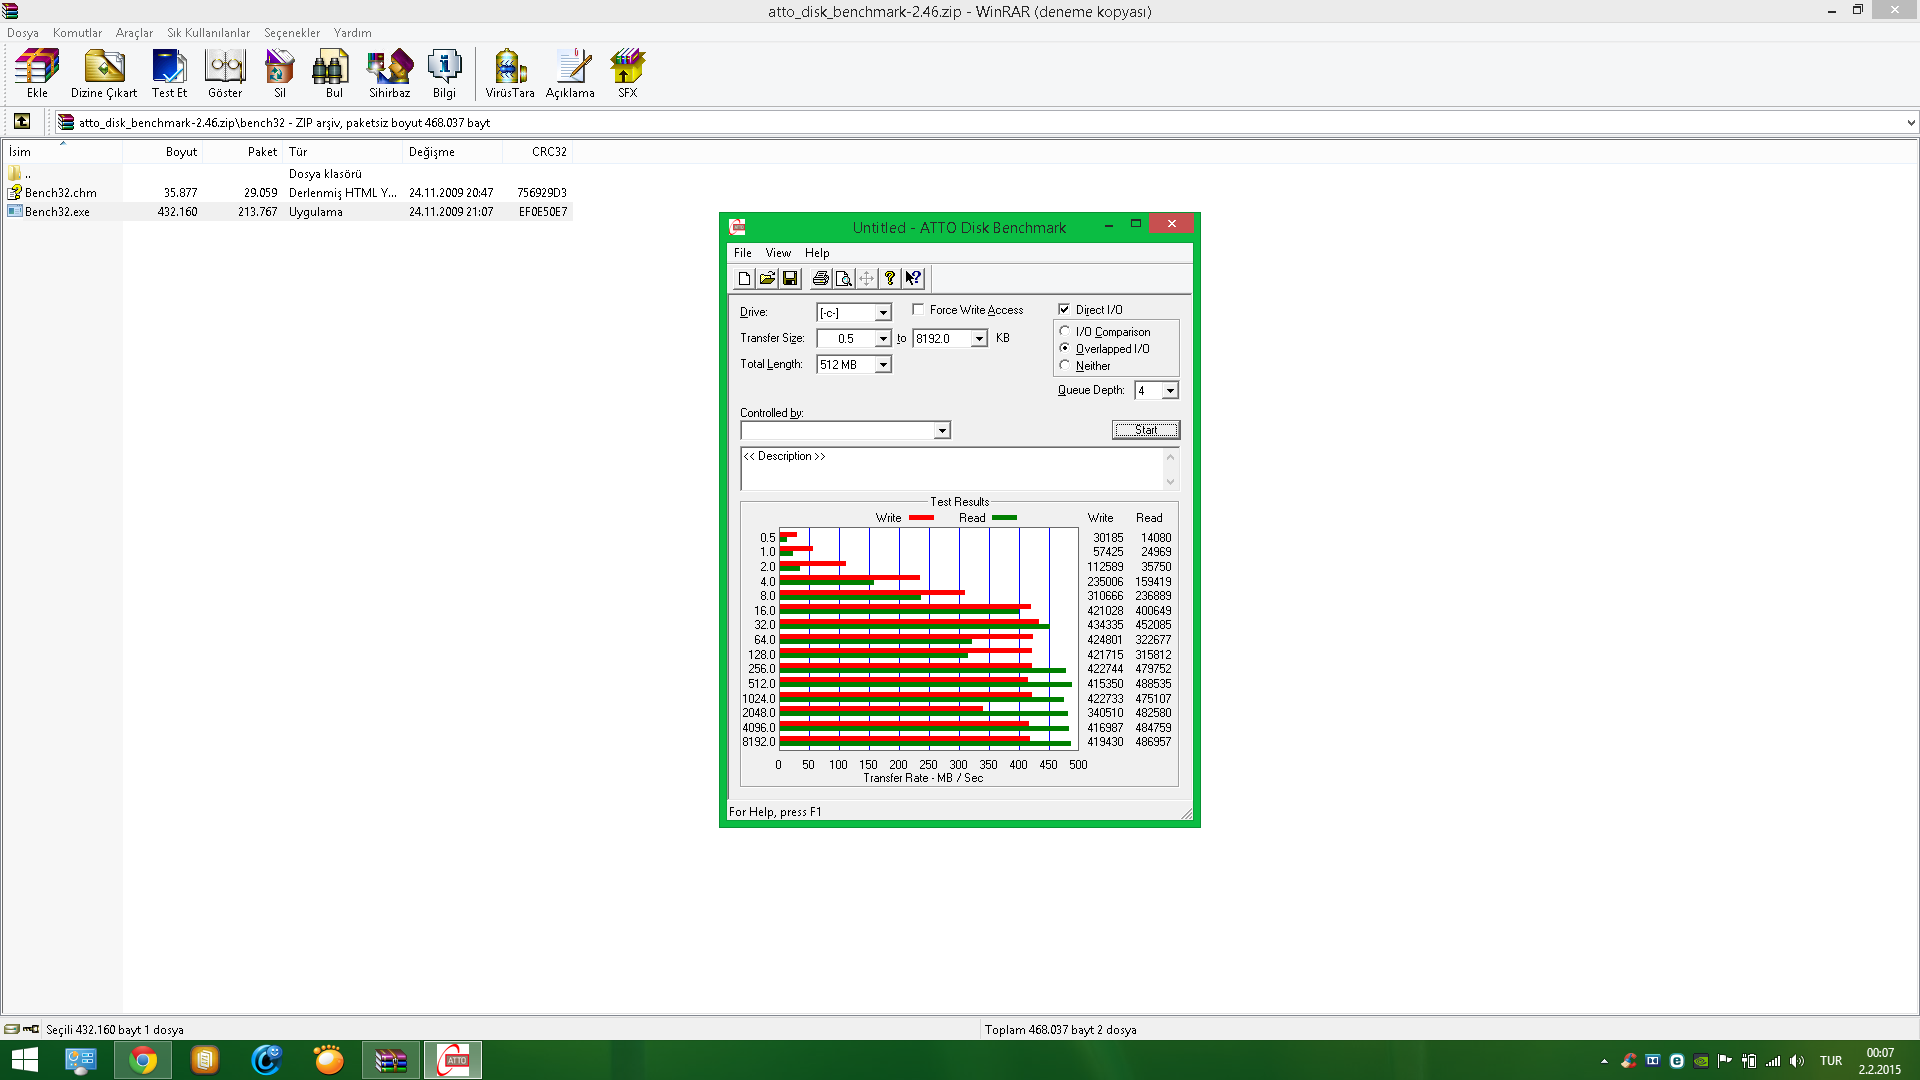Select the I/O Comparison radio button
The width and height of the screenshot is (1920, 1080).
tap(1065, 331)
